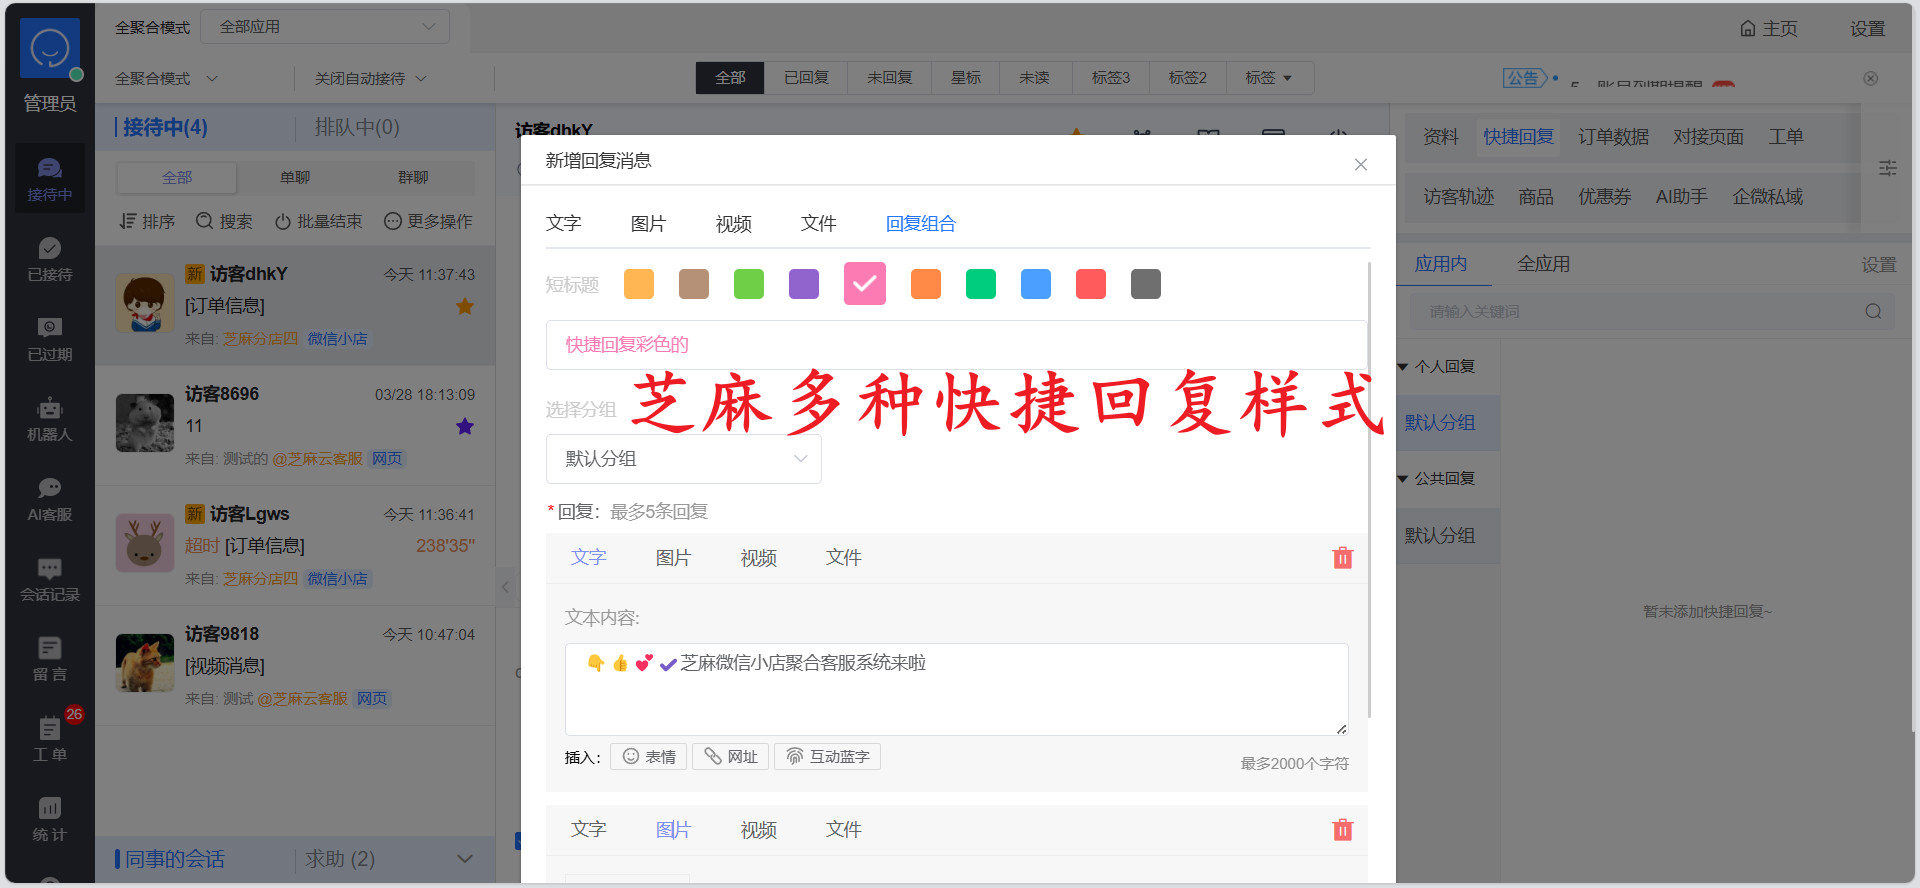1920x888 pixels.
Task: Toggle the star on 访客8696 conversation
Action: [x=465, y=426]
